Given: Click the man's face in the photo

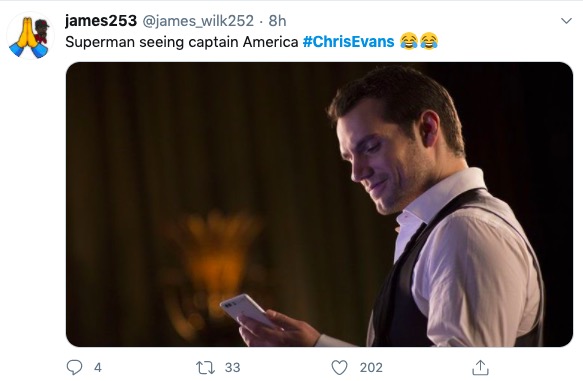Looking at the screenshot, I should tap(383, 160).
